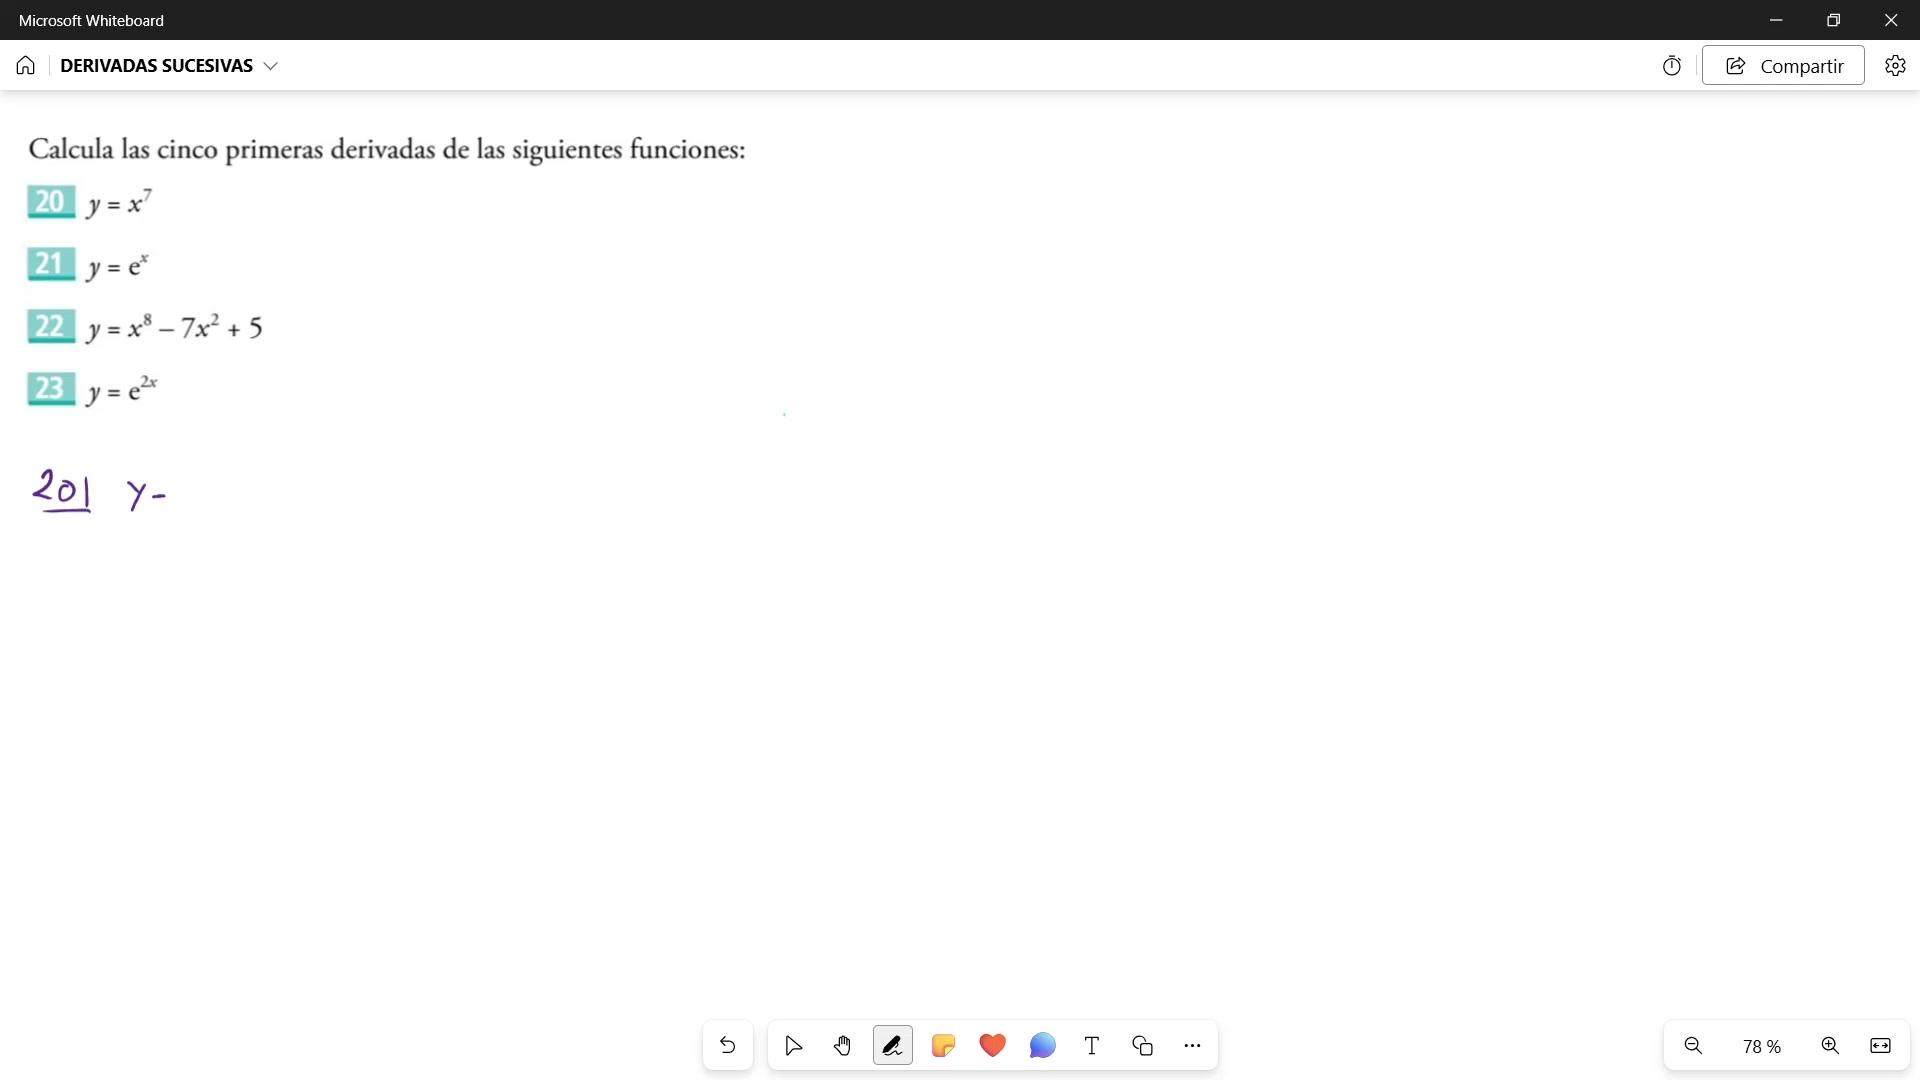The width and height of the screenshot is (1920, 1080).
Task: Click the Compartir button
Action: coord(1783,66)
